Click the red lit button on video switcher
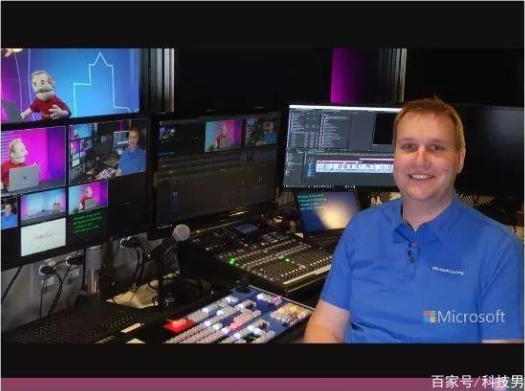Screen dimensions: 525x391 (178, 325)
